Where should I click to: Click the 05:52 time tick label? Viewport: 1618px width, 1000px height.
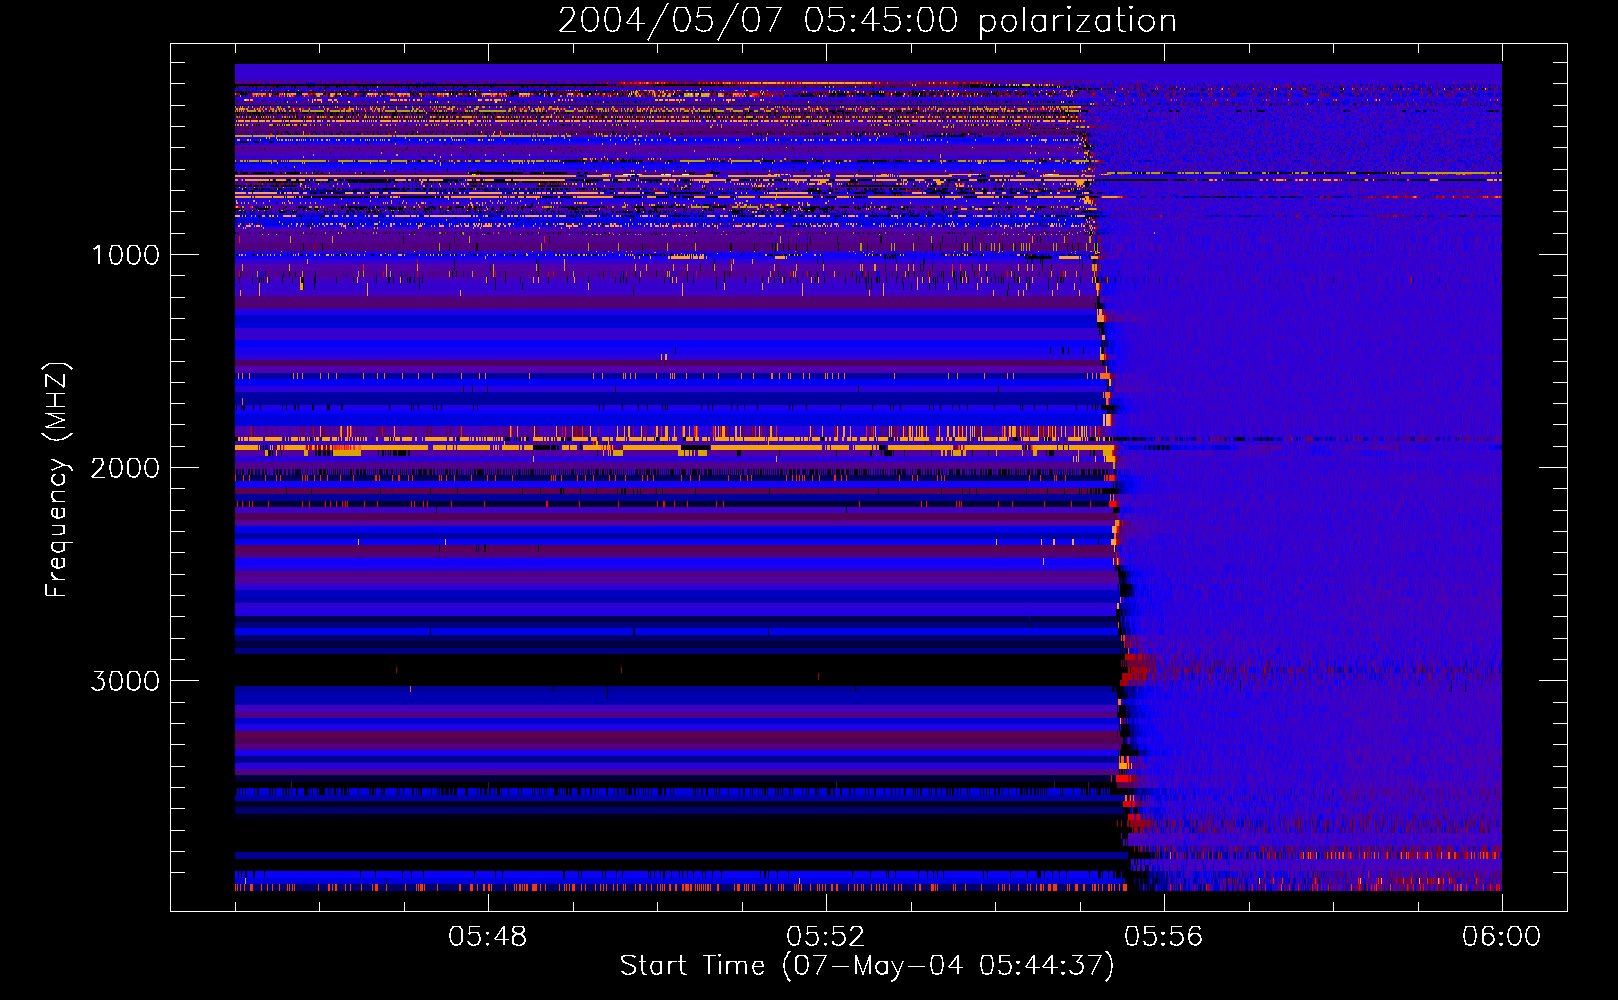pos(826,937)
